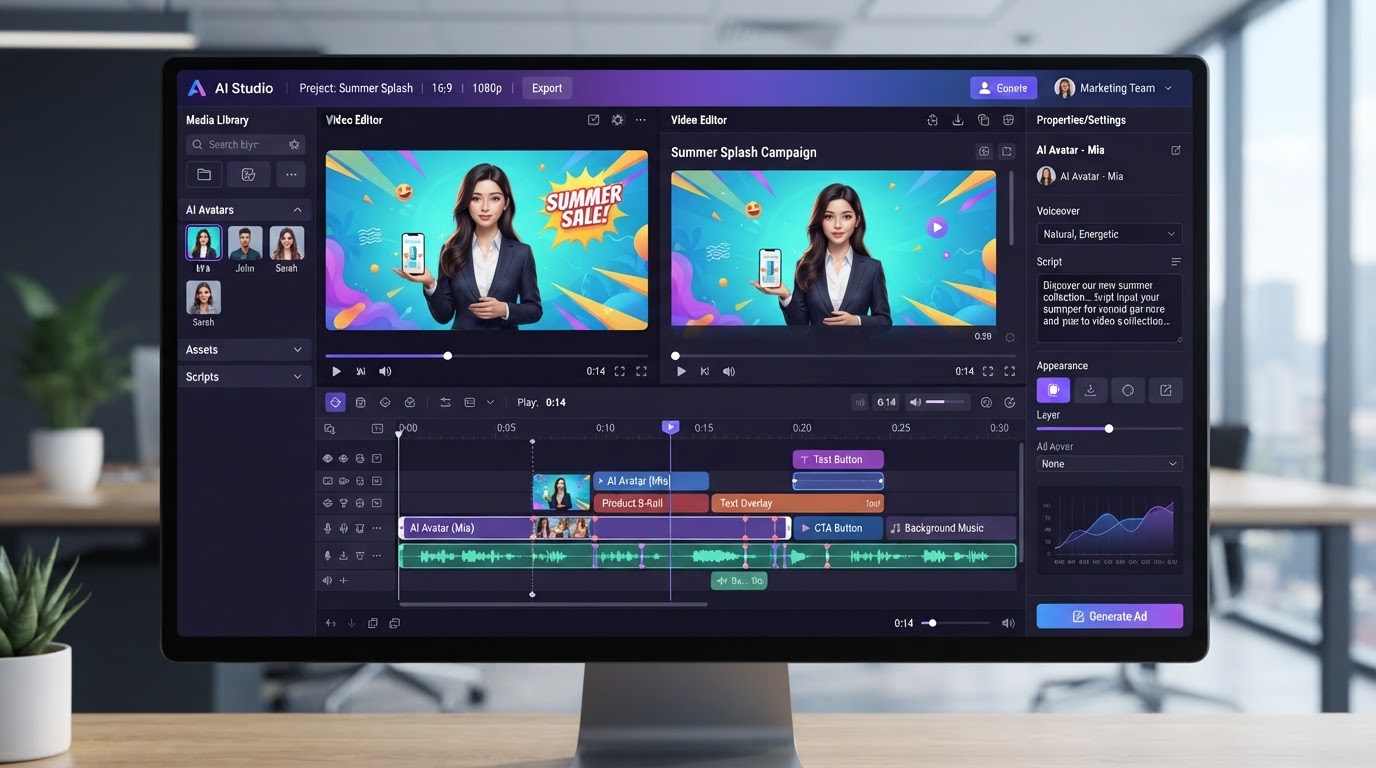Click the Export button

pyautogui.click(x=547, y=88)
